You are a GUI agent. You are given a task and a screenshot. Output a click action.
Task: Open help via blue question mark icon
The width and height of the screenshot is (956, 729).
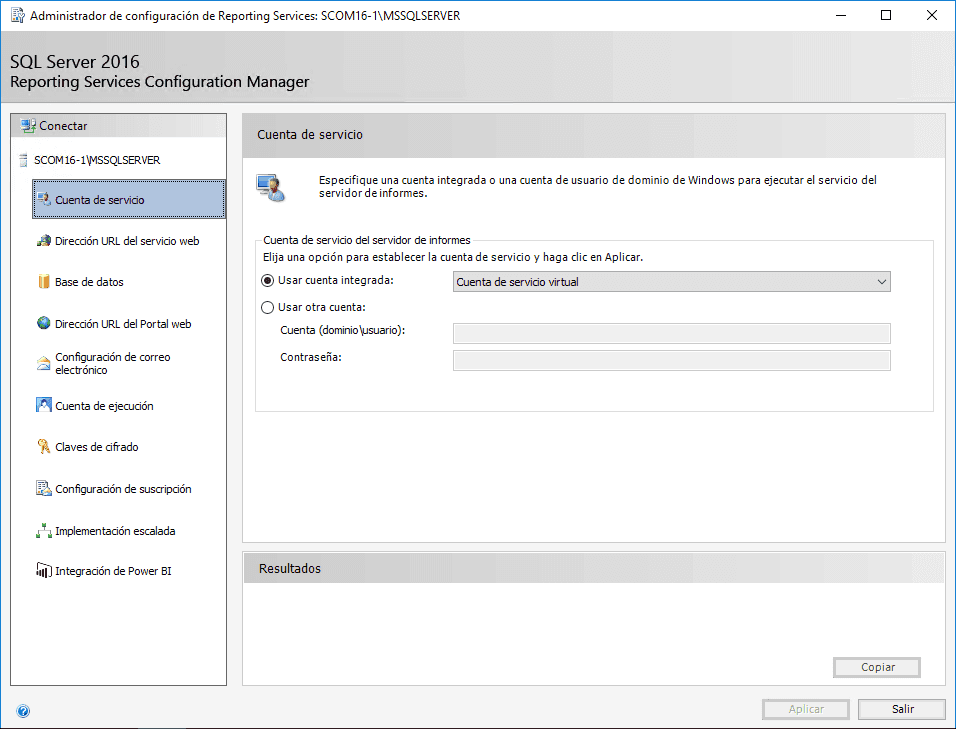coord(23,711)
